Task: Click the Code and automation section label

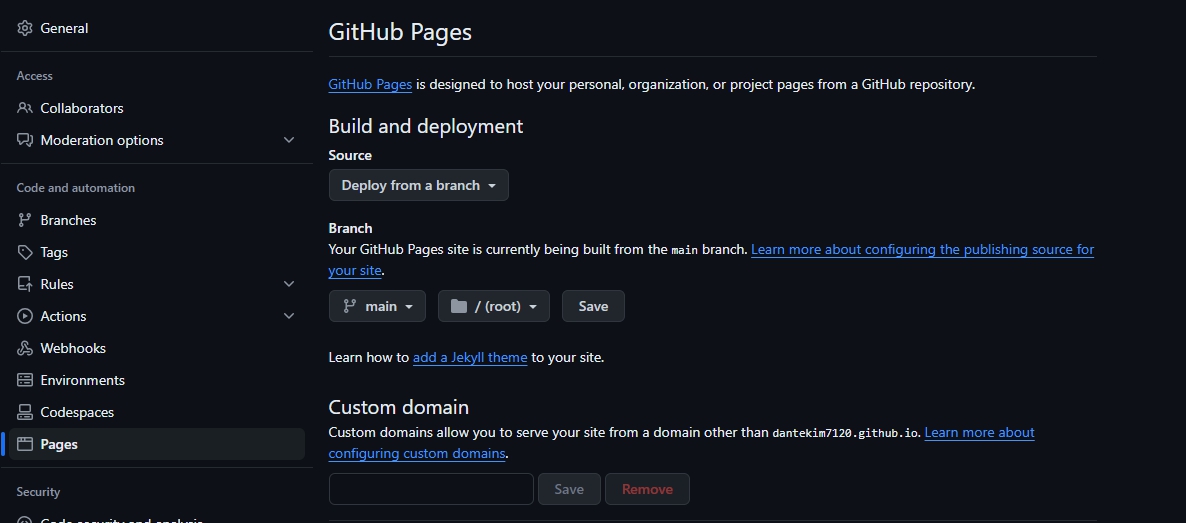Action: 76,188
